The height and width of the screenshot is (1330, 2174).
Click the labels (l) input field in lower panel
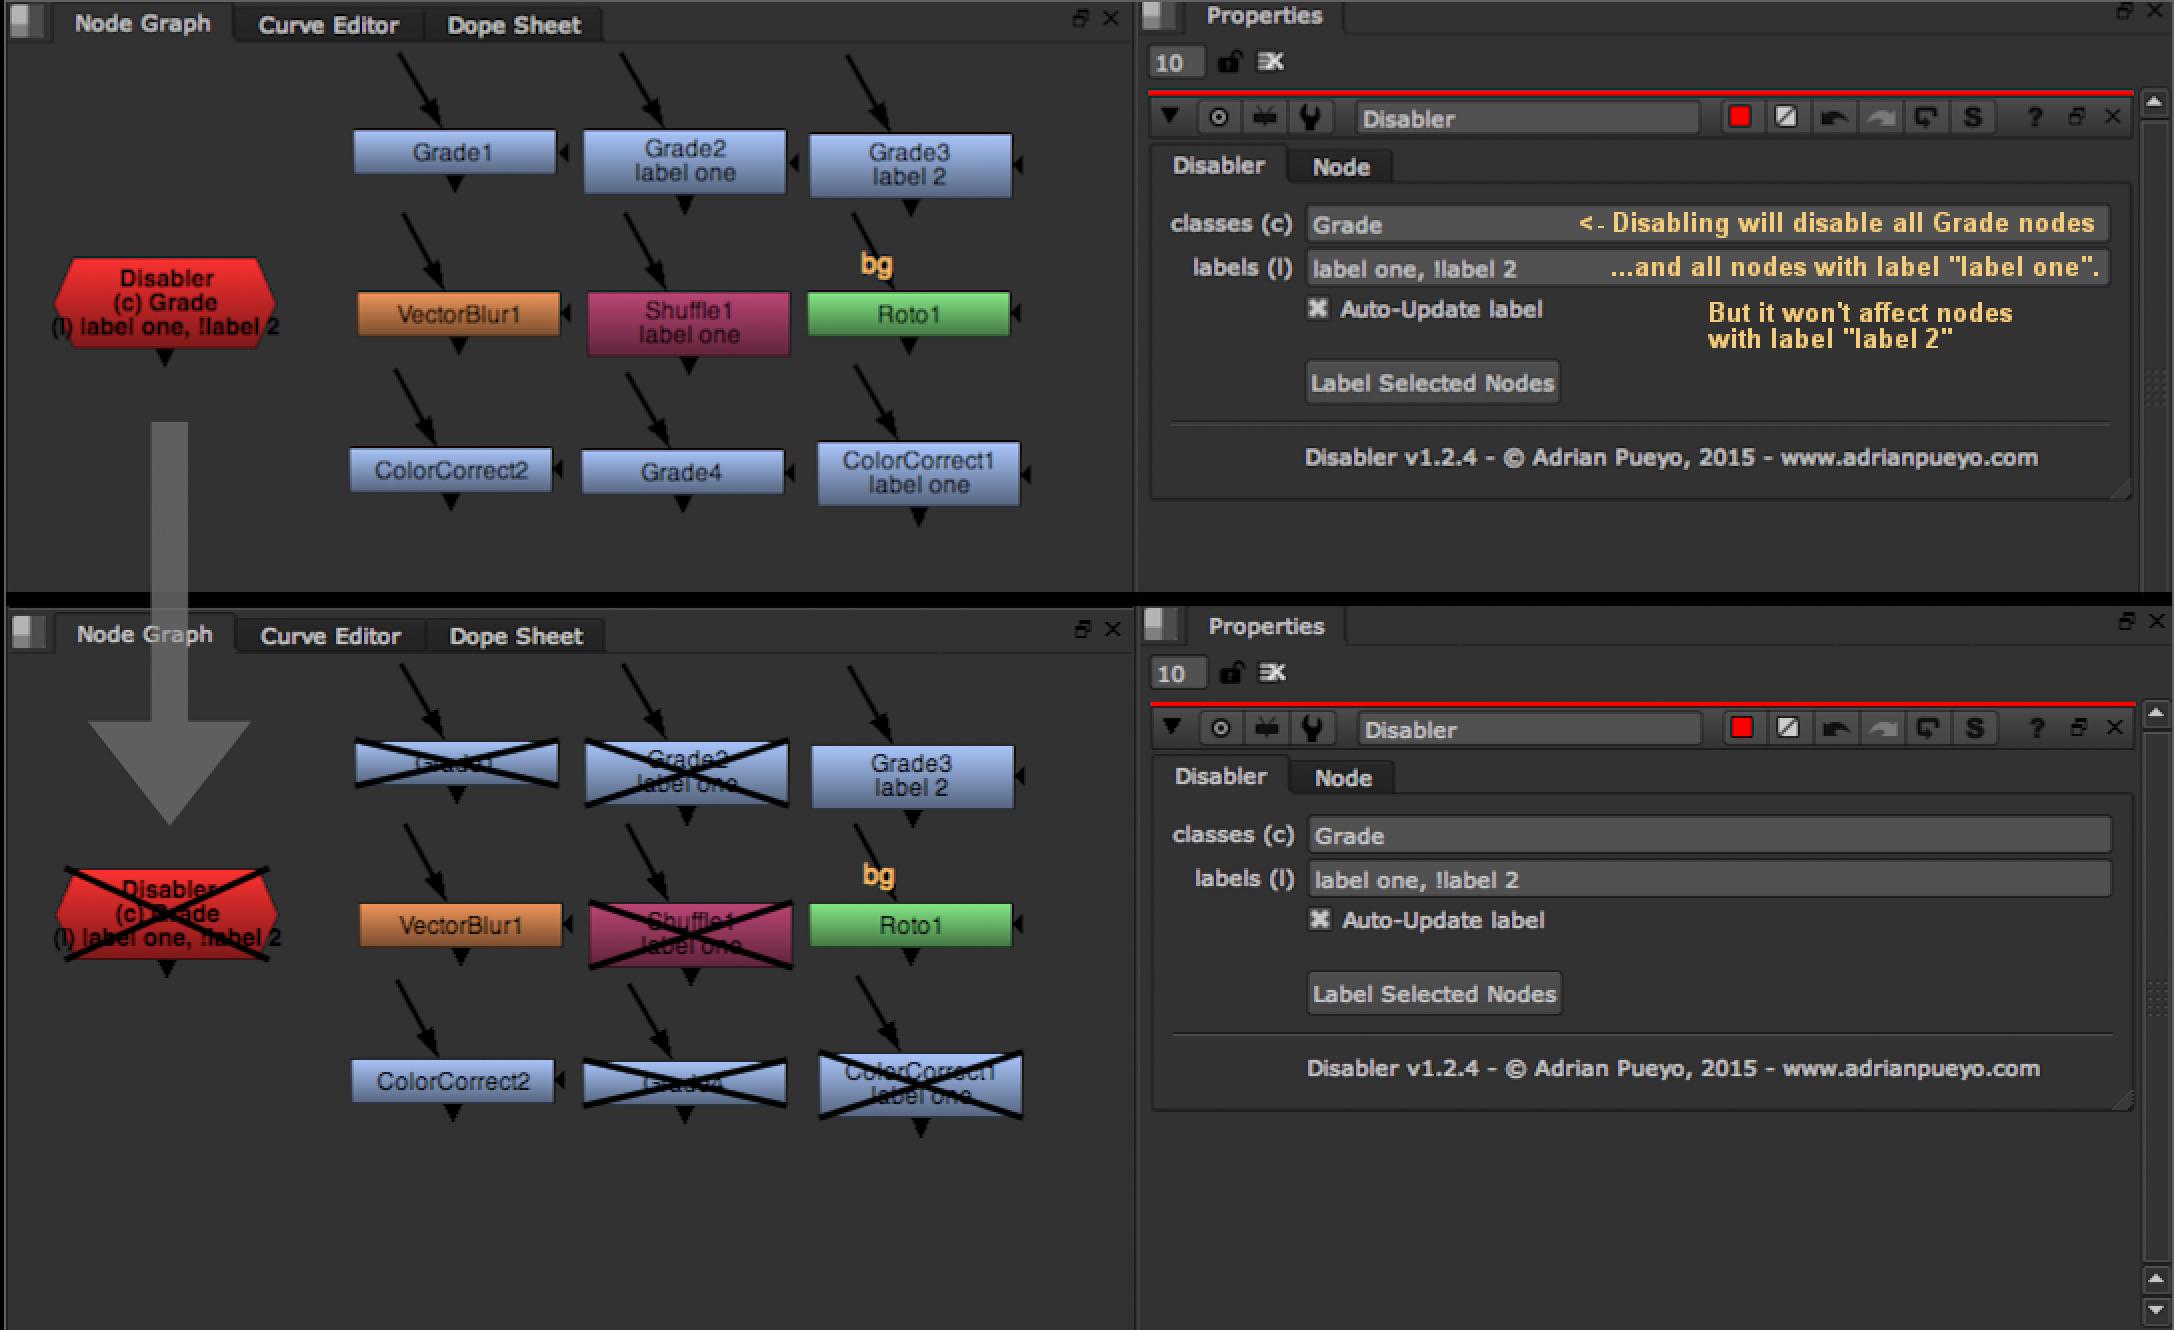click(x=1708, y=880)
